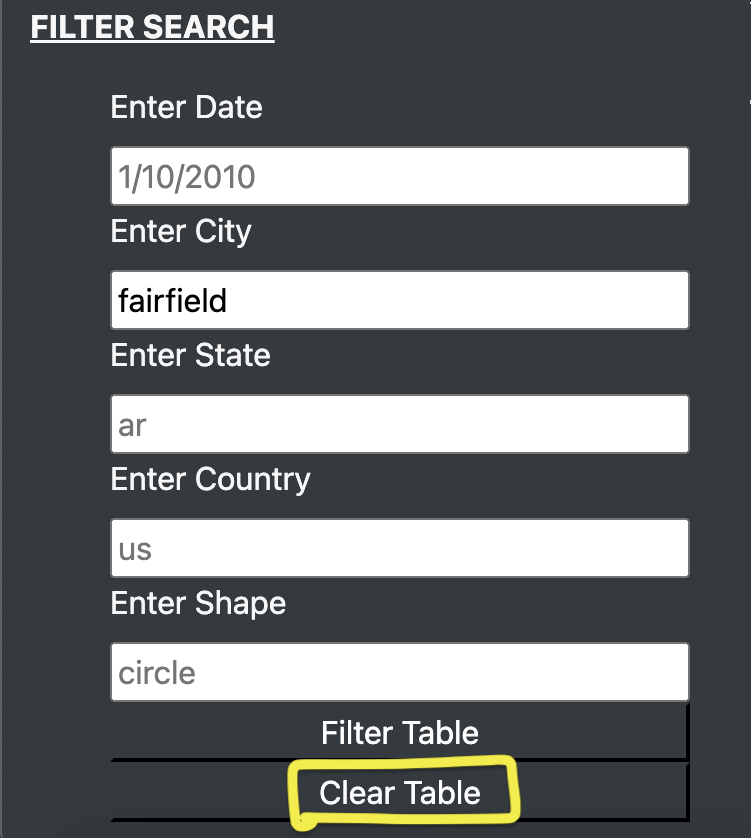Select the date value 1/10/2010
The image size is (751, 838).
point(185,176)
